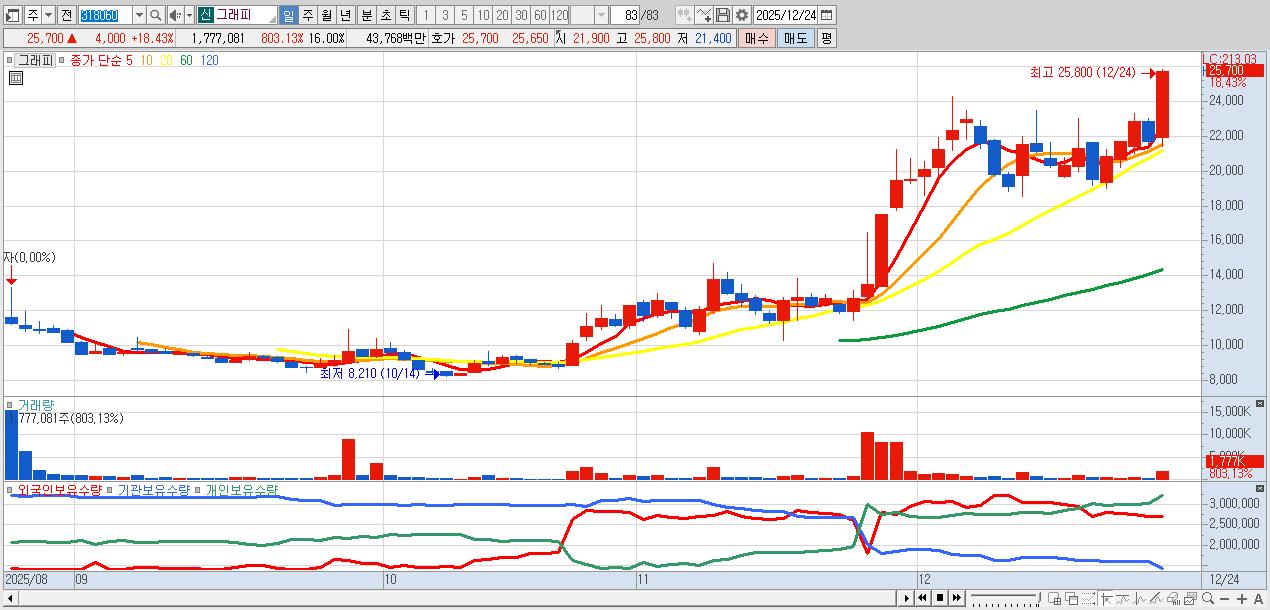Open the custom interval dropdown
1270x610 pixels.
pyautogui.click(x=601, y=15)
